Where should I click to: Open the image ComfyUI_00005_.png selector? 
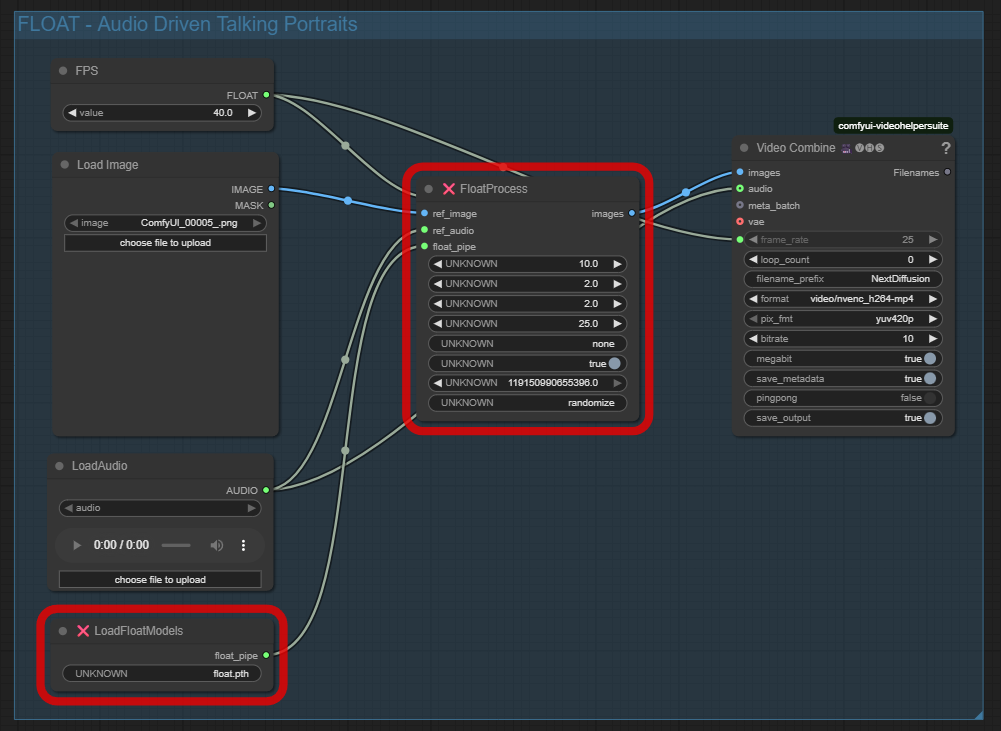pos(165,223)
